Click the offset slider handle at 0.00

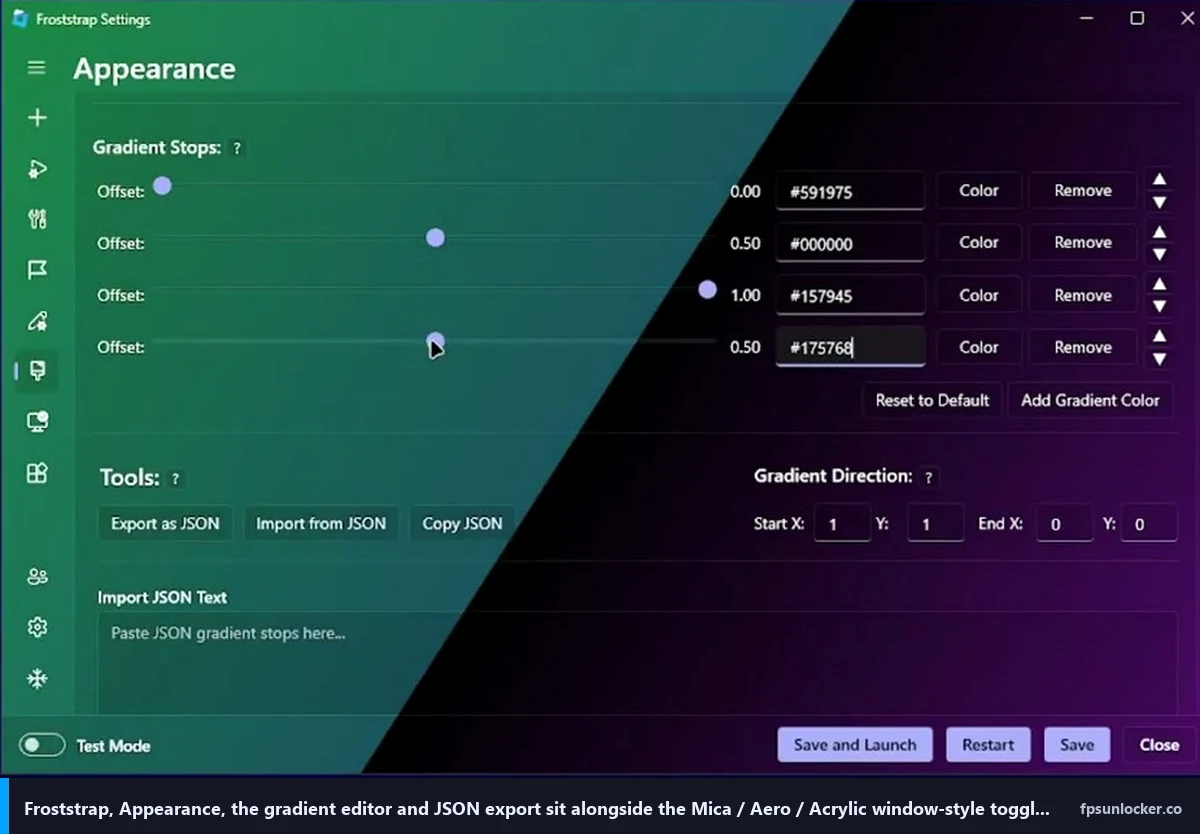(162, 186)
